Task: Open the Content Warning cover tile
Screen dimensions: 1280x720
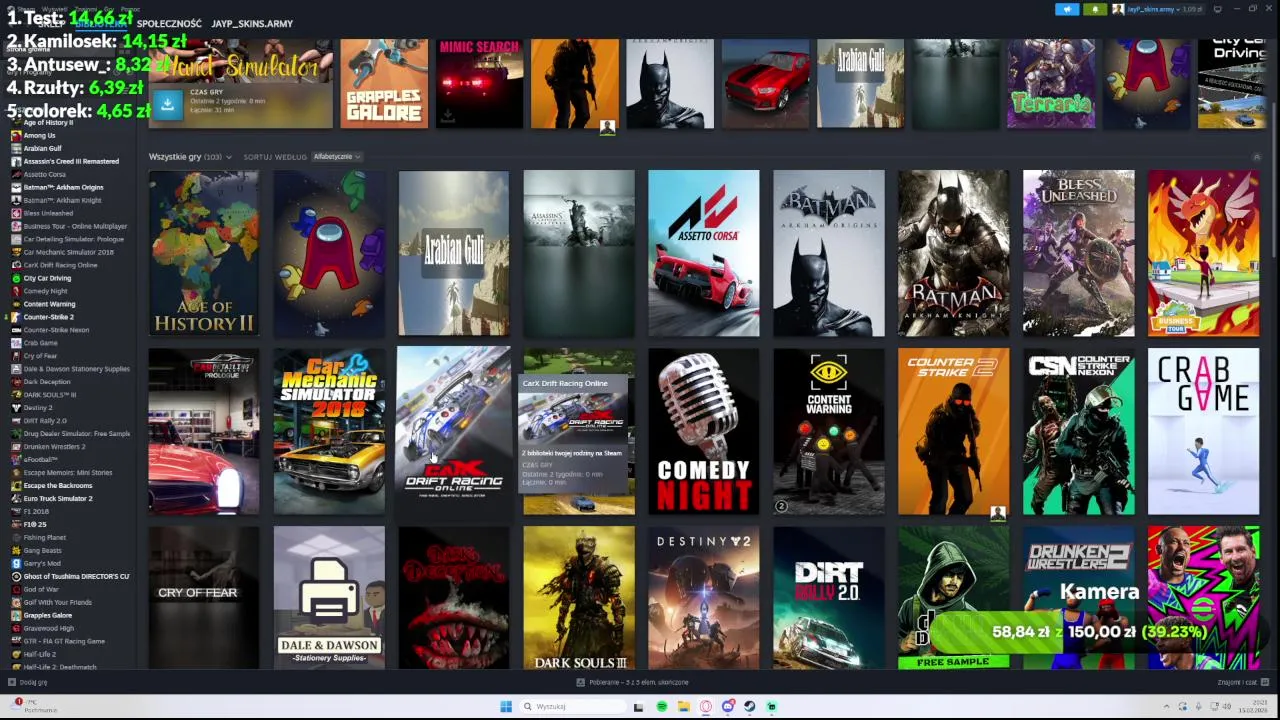Action: [x=829, y=431]
